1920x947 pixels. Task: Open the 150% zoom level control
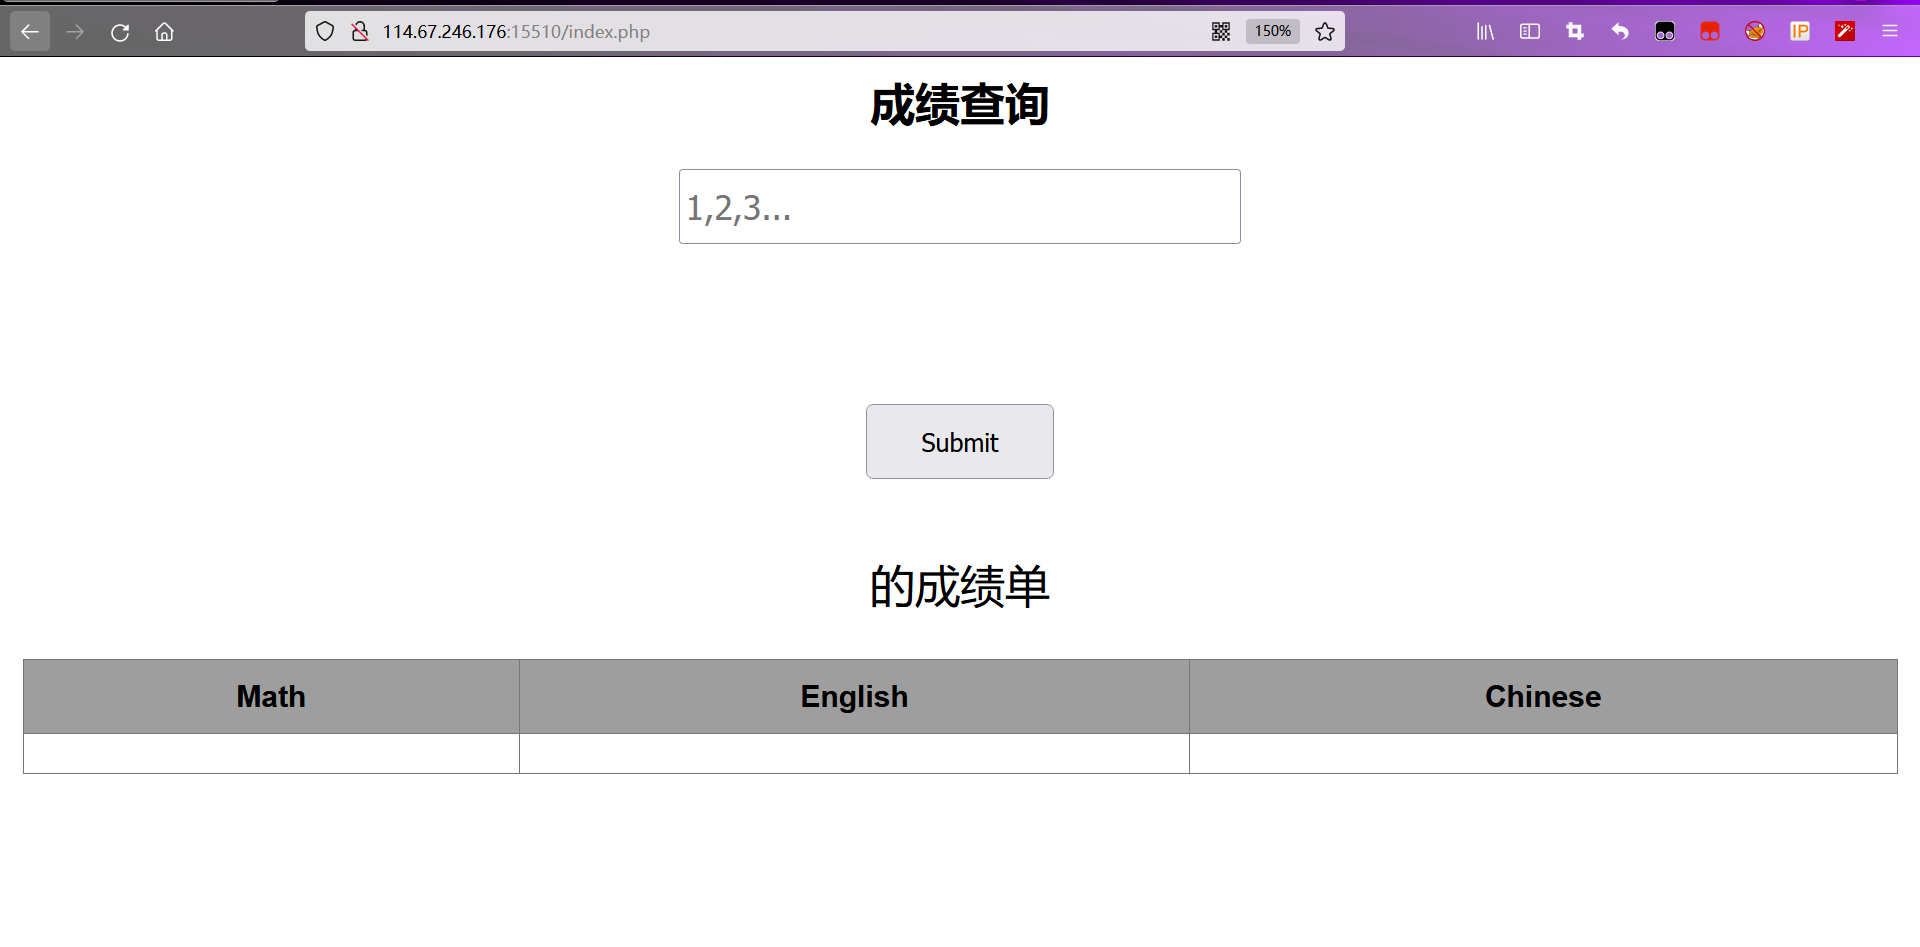pyautogui.click(x=1271, y=31)
